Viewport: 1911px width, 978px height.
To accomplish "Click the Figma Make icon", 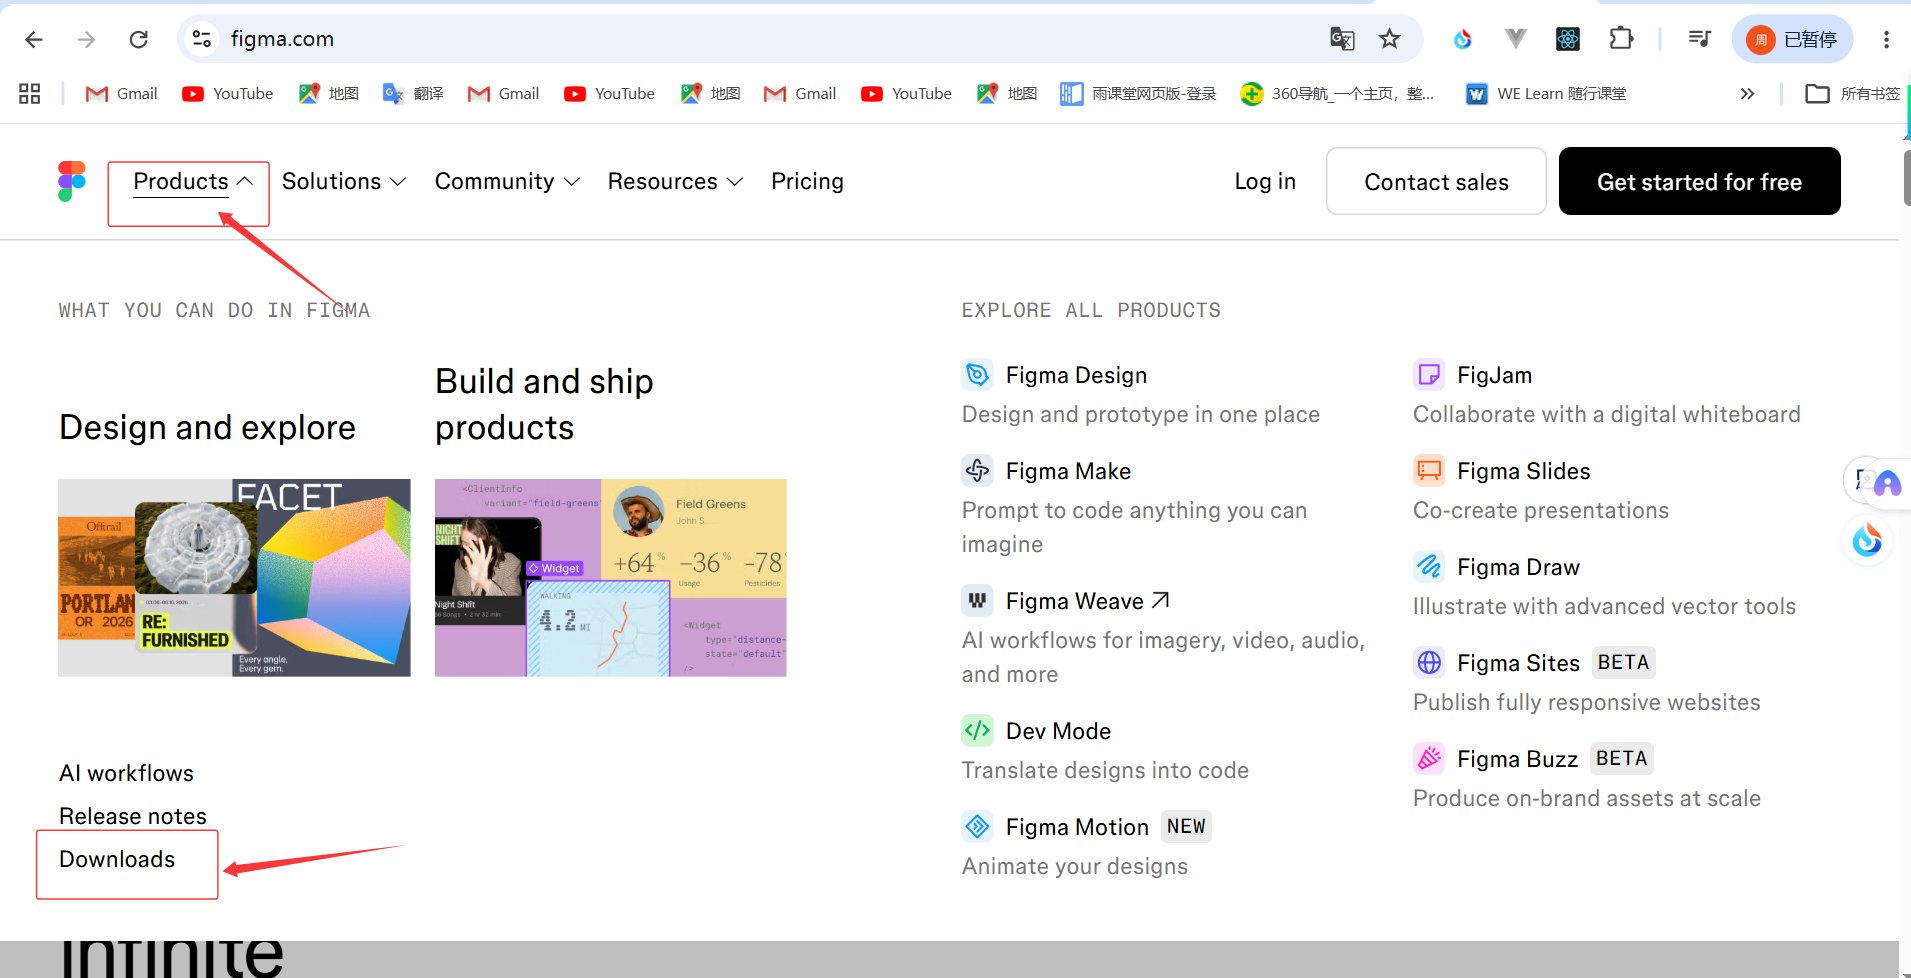I will [978, 471].
